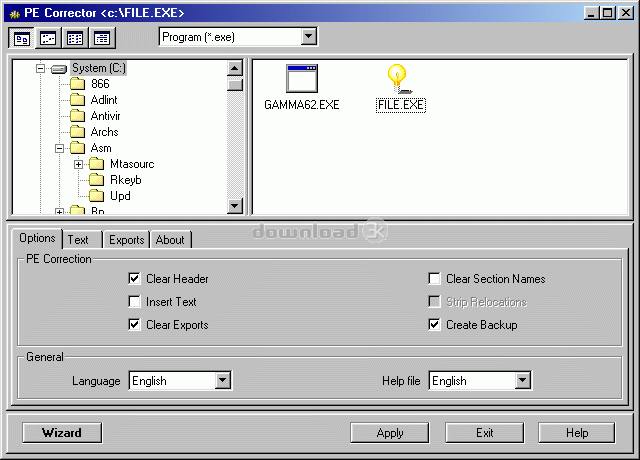Click the Antivir folder icon

[77, 116]
